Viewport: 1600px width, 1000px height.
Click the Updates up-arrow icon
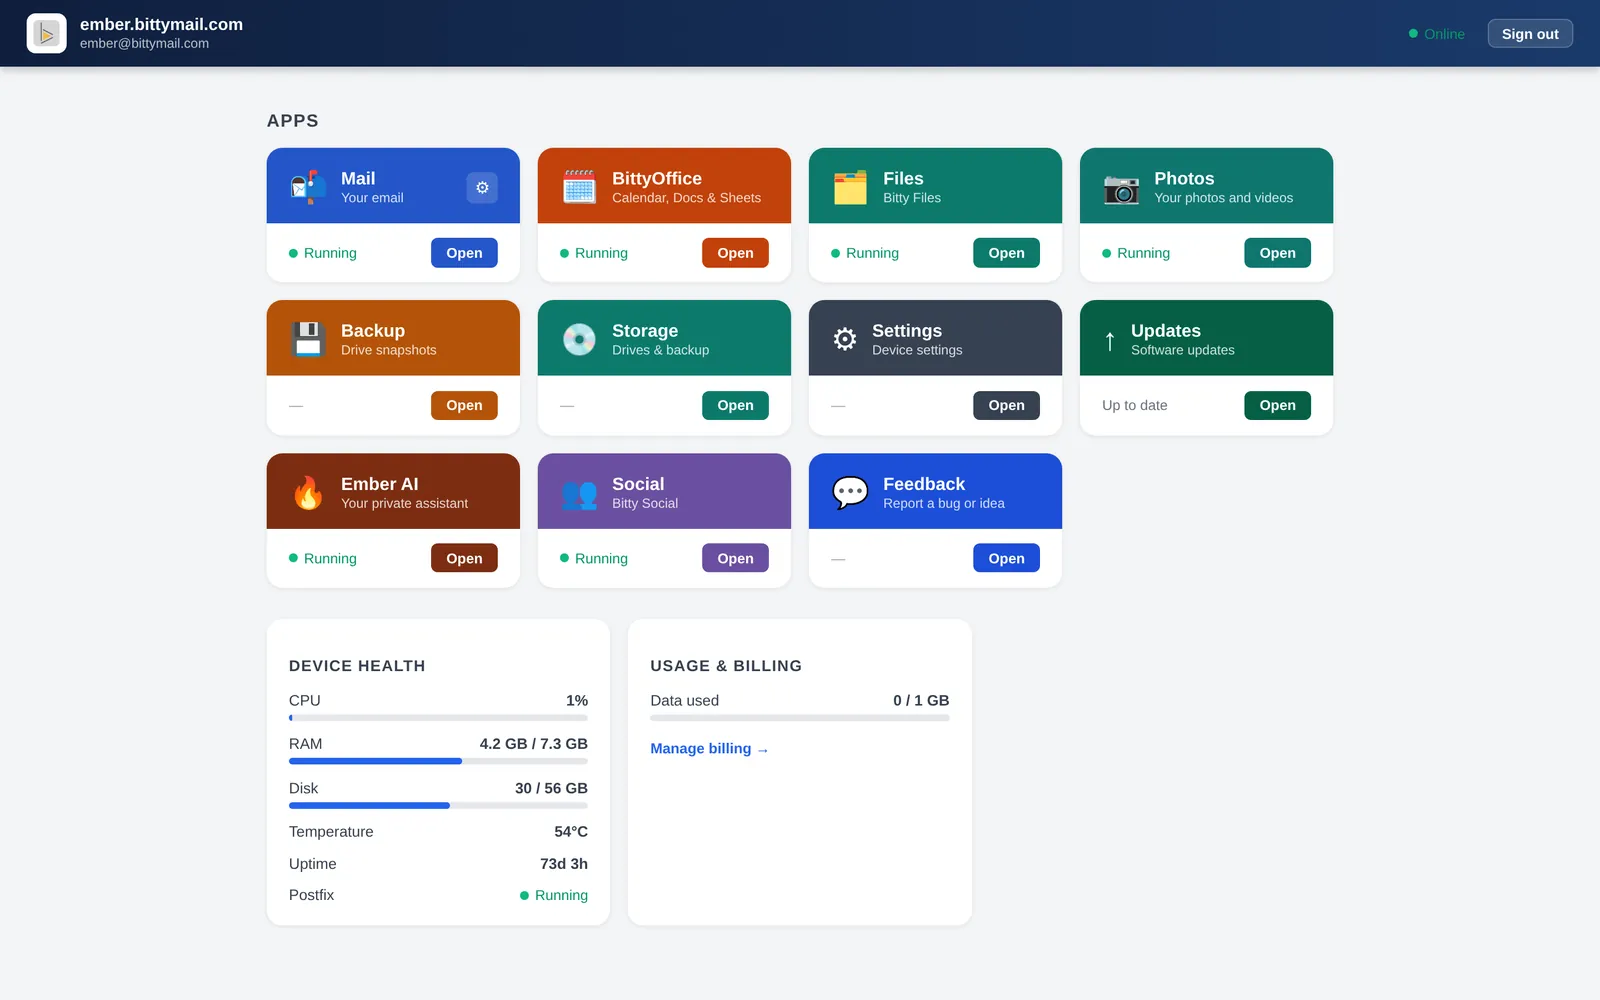pos(1110,340)
